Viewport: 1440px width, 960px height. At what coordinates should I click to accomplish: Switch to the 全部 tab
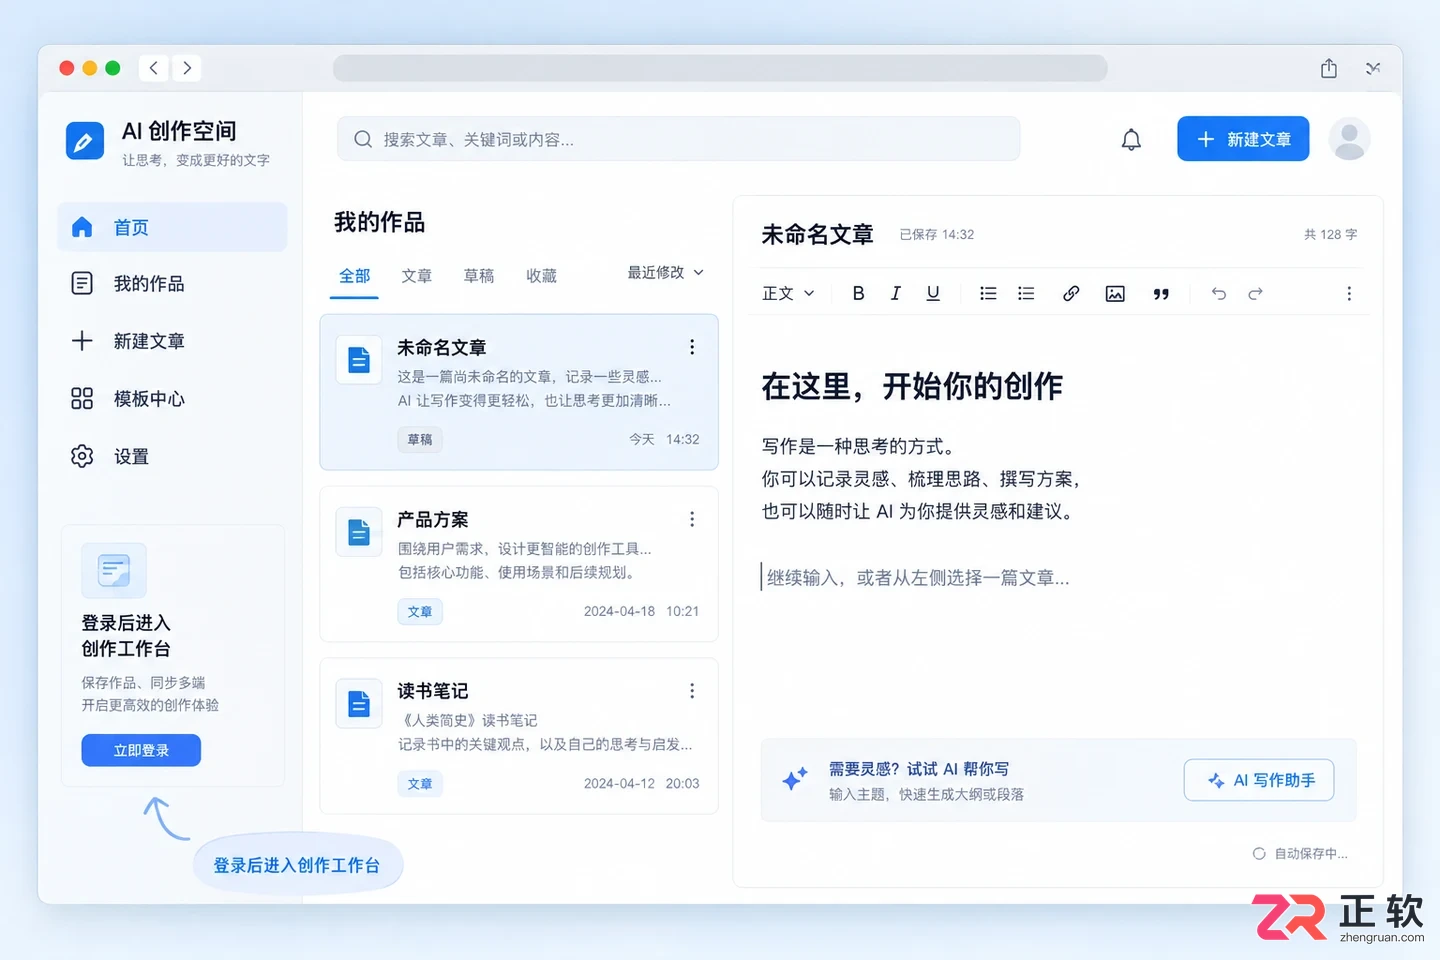(354, 276)
